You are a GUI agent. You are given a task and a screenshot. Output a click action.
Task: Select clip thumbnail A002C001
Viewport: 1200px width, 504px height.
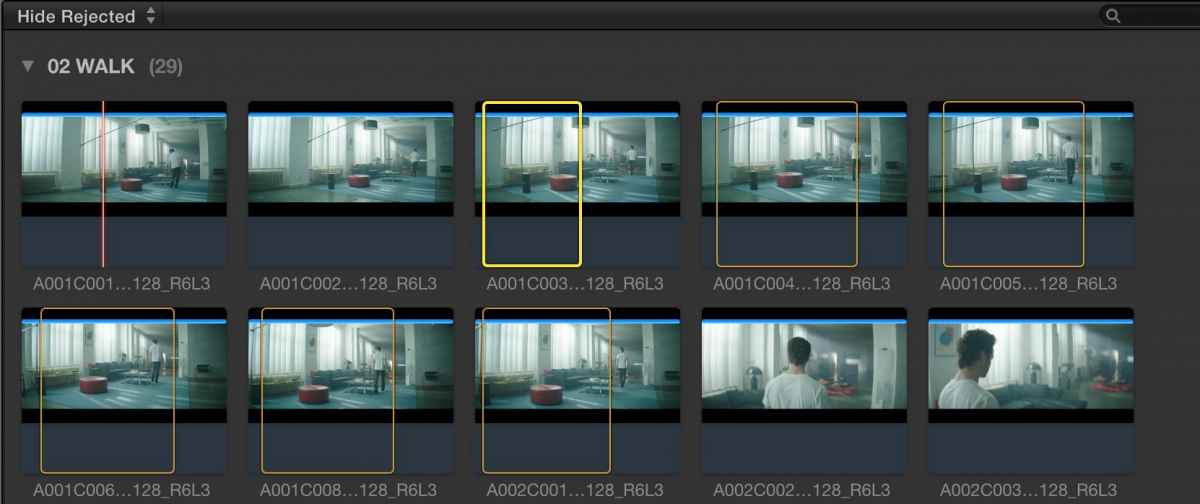point(577,390)
